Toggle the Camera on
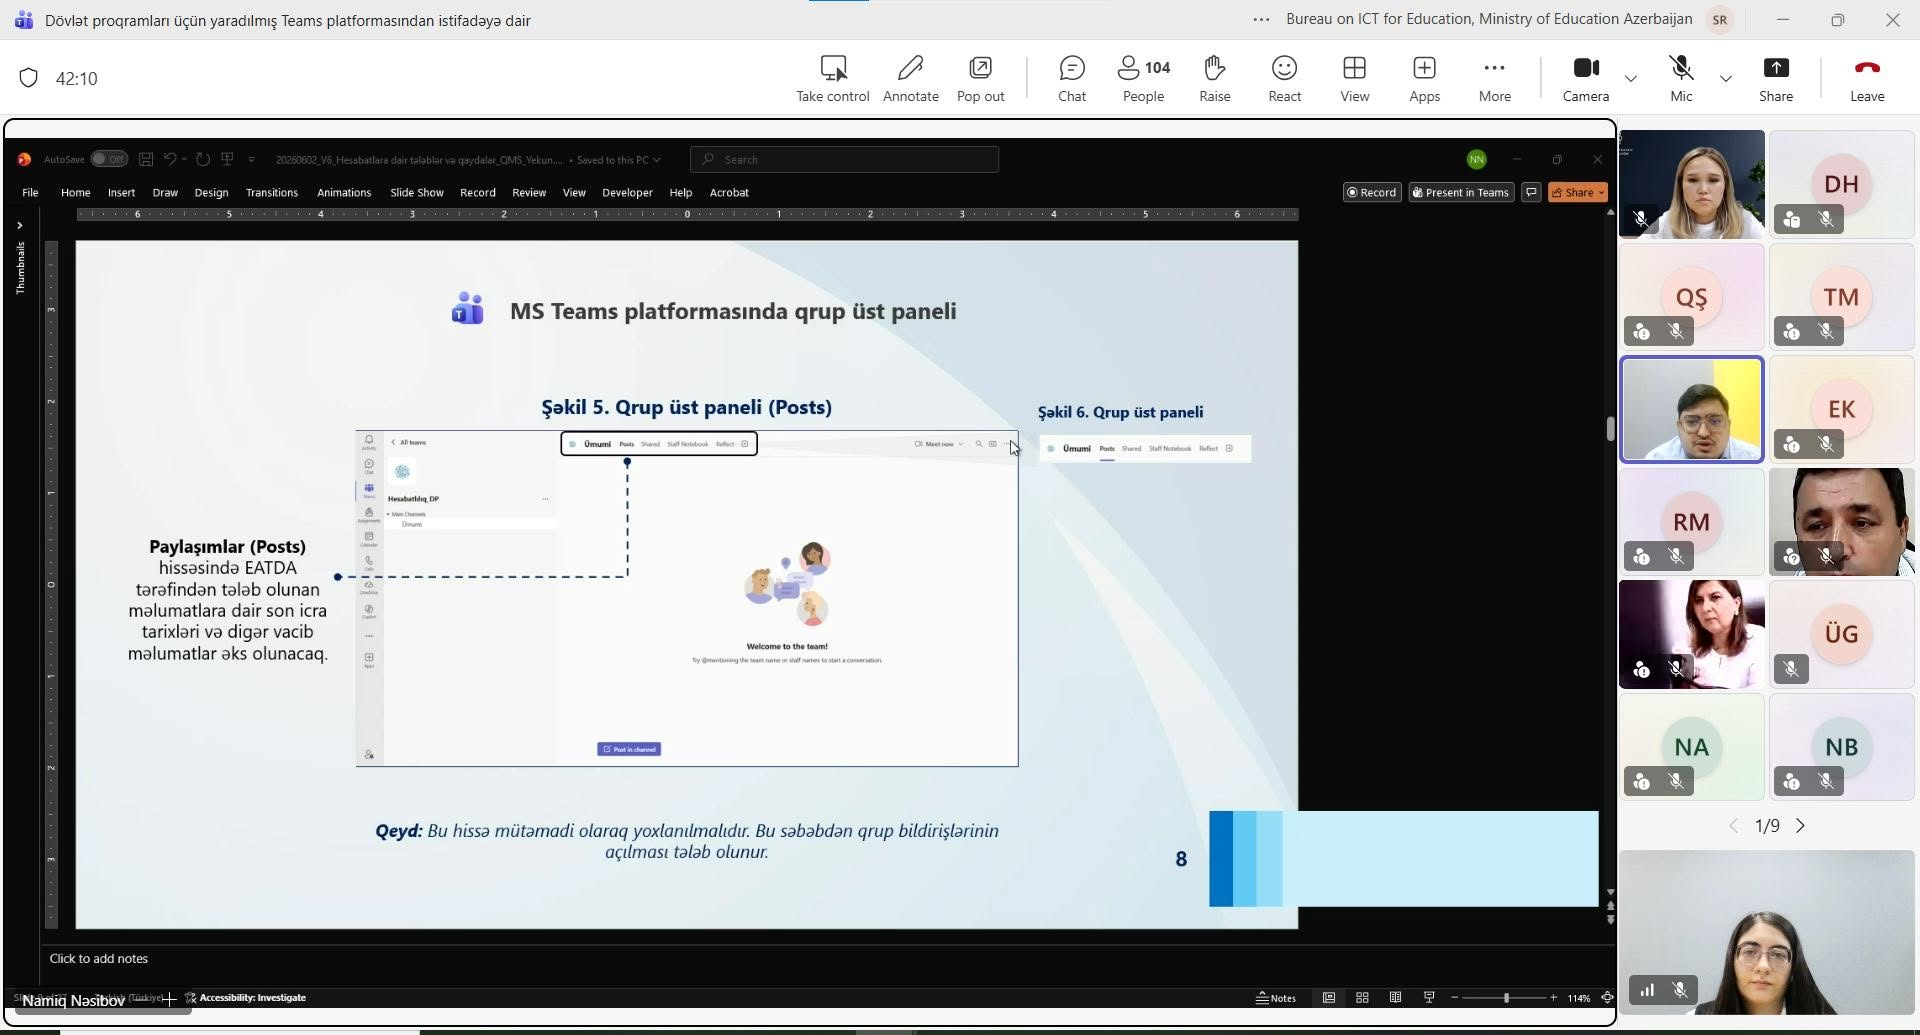This screenshot has height=1035, width=1920. [1586, 79]
